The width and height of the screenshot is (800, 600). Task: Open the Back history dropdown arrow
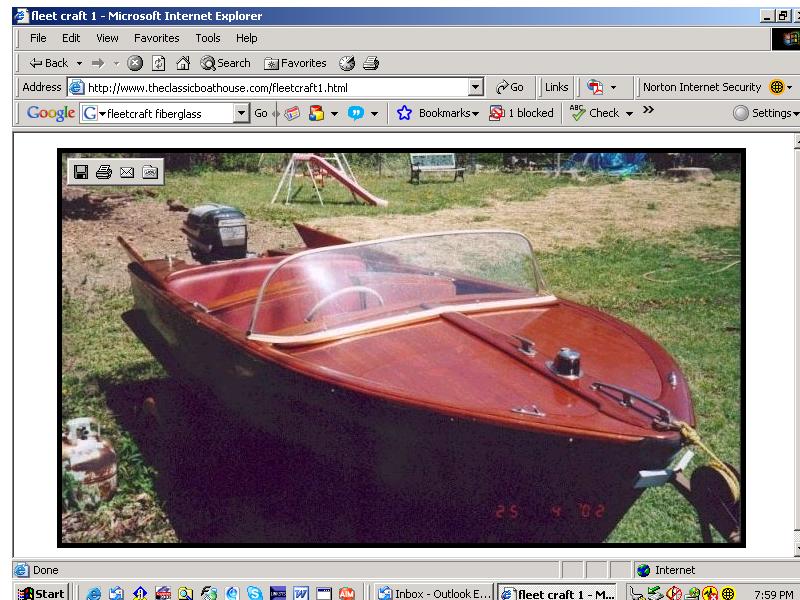pos(79,63)
